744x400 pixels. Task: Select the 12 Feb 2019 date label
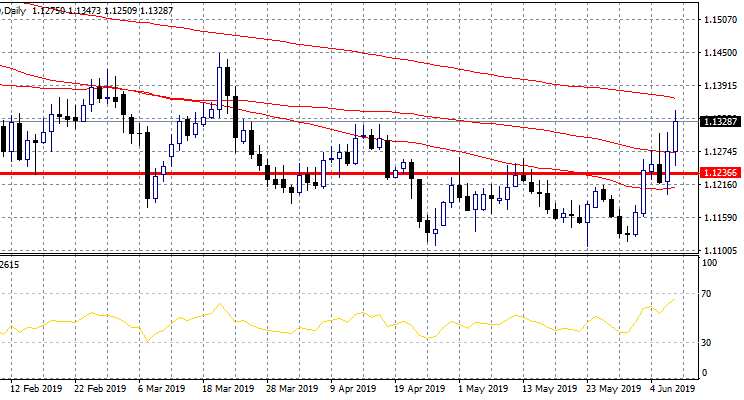[36, 389]
